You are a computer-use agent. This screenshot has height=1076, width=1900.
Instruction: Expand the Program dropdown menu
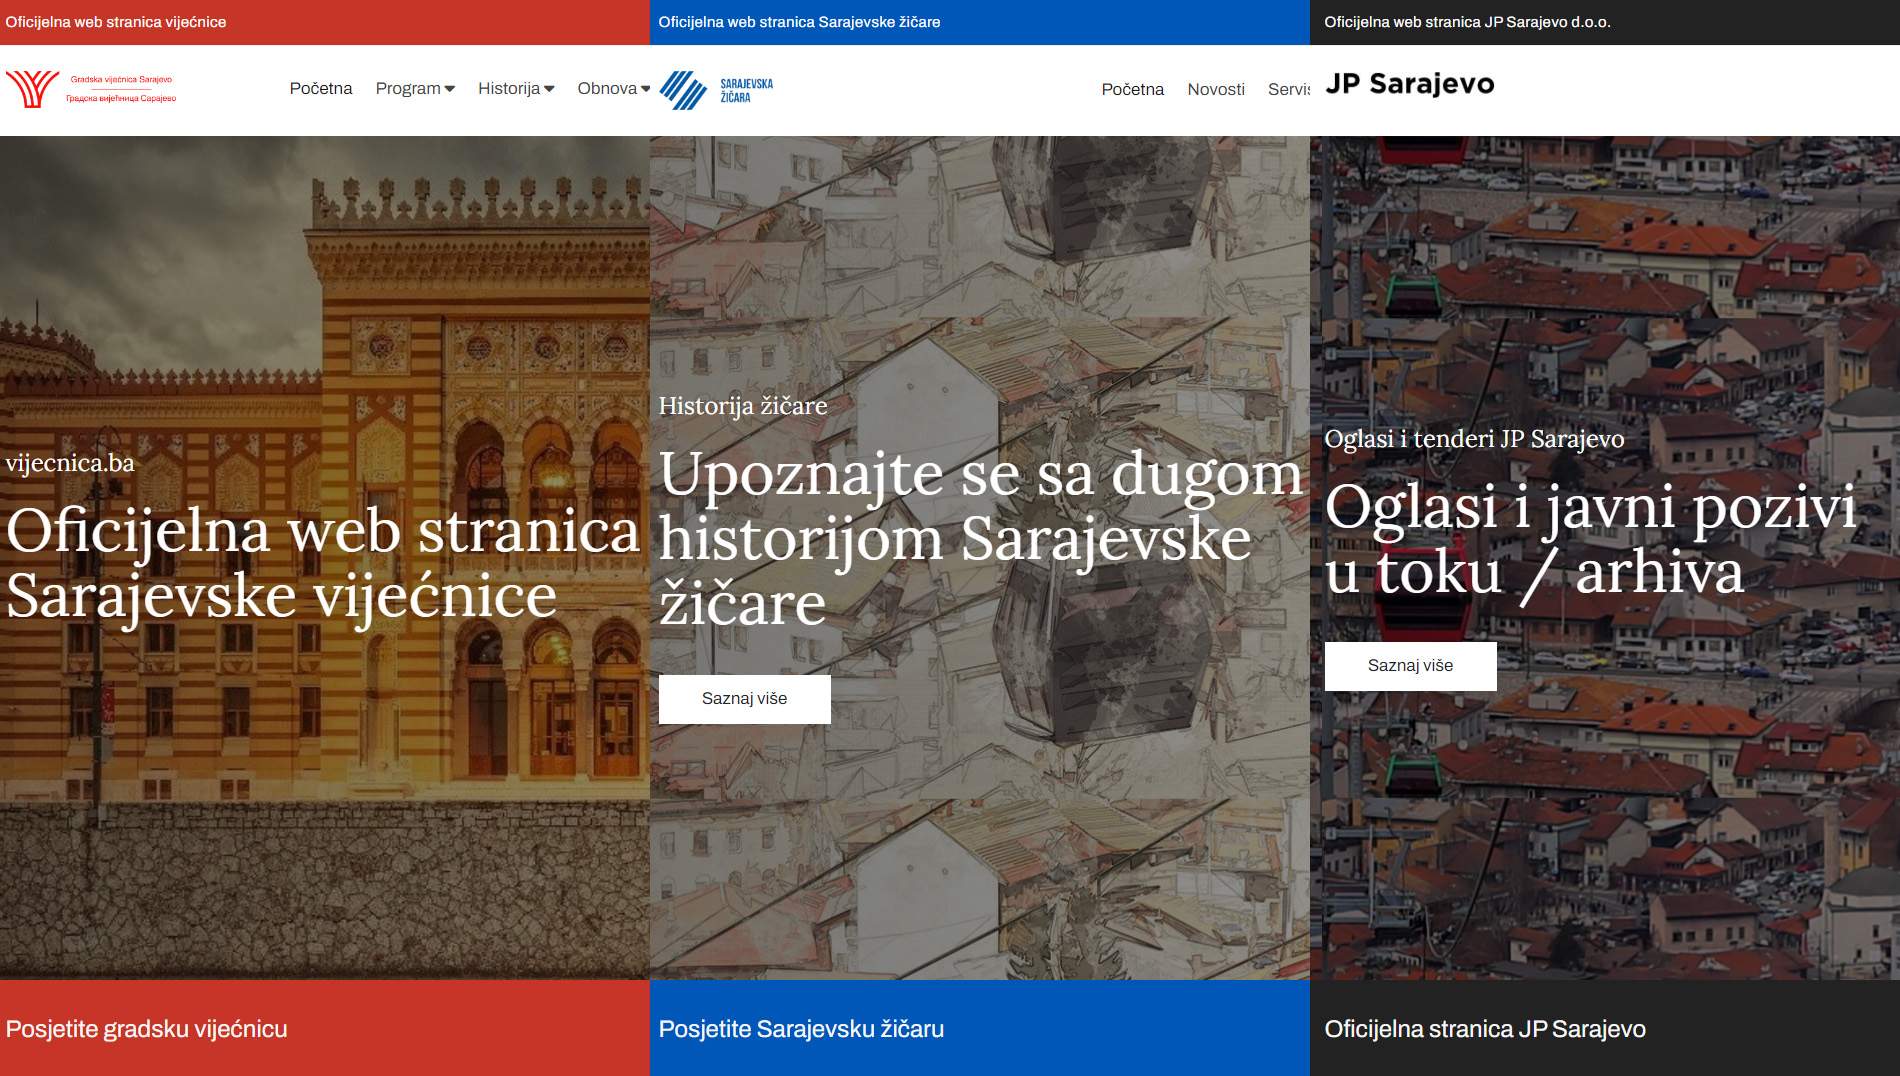415,88
